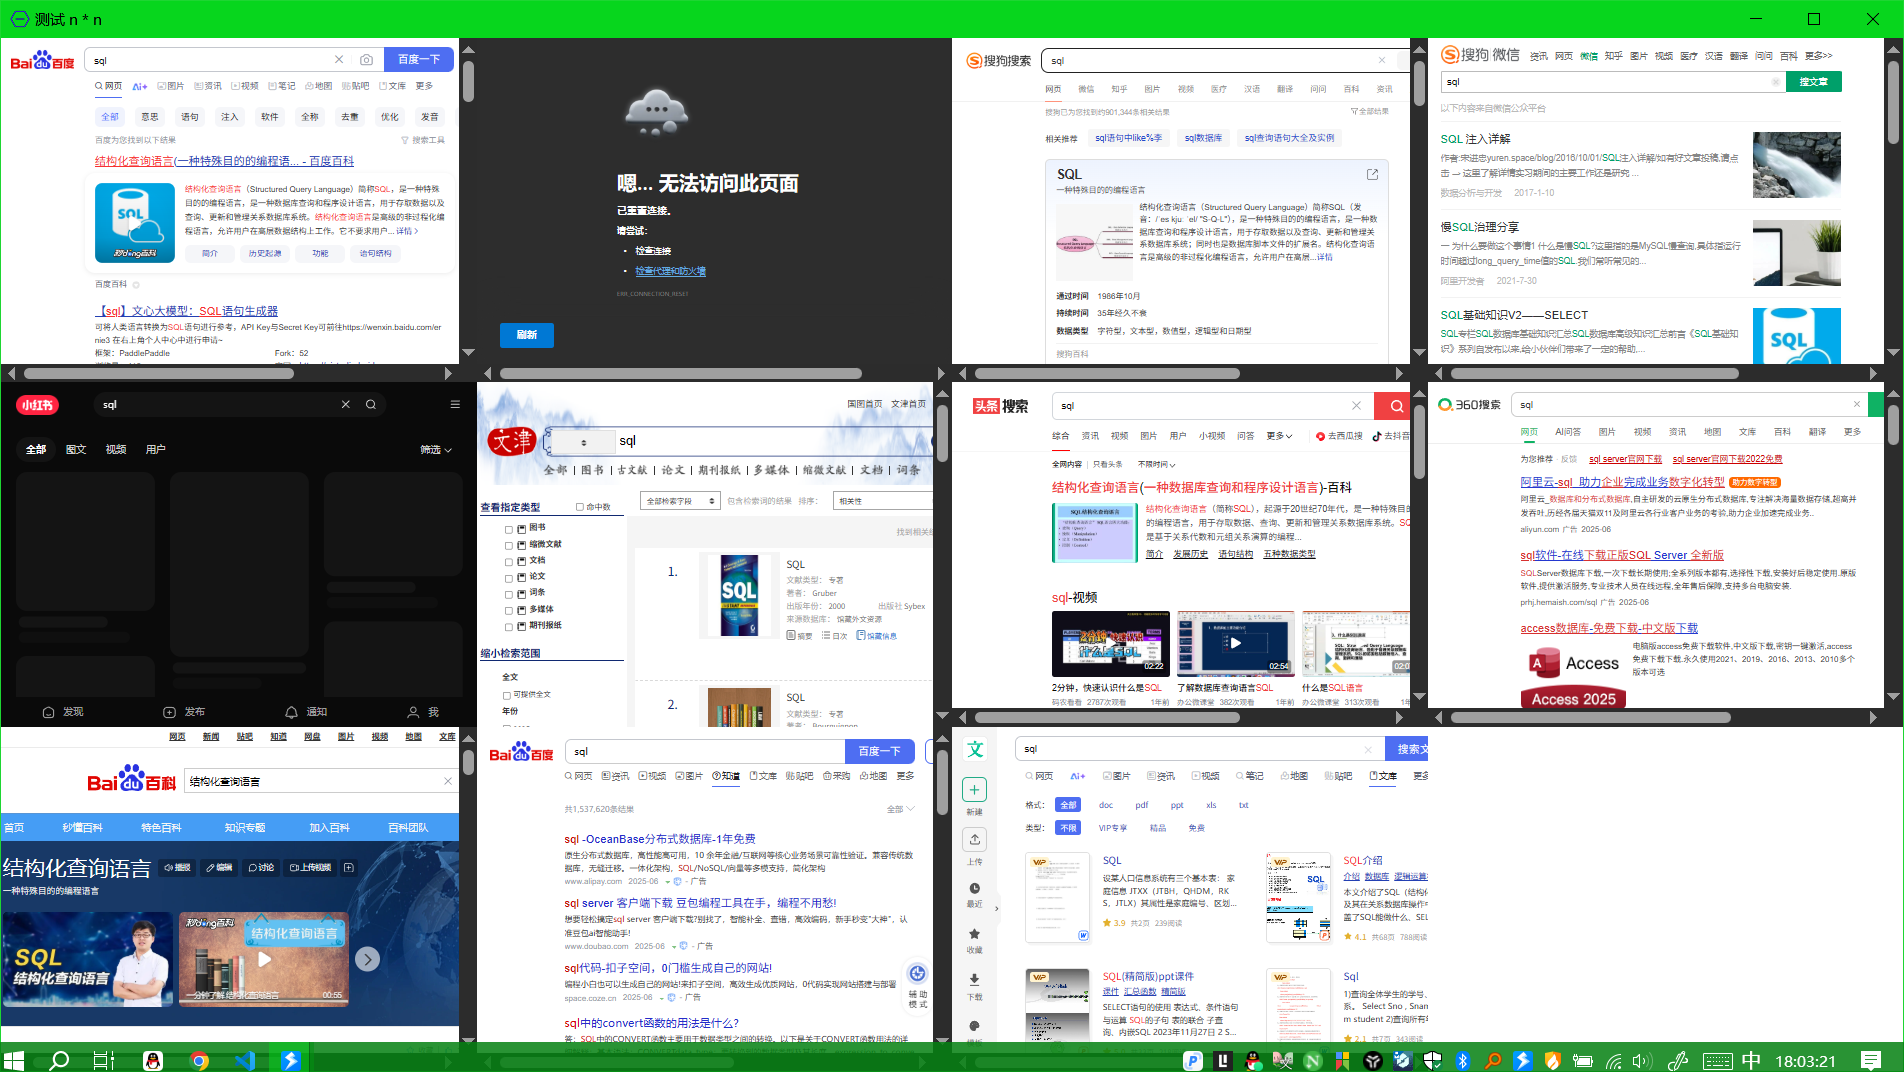Click the Baidu Wenku 上传 upload icon
The height and width of the screenshot is (1072, 1904).
click(975, 839)
